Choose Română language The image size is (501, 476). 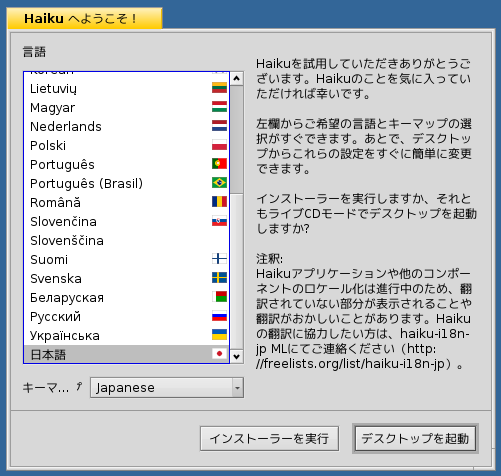[x=127, y=202]
